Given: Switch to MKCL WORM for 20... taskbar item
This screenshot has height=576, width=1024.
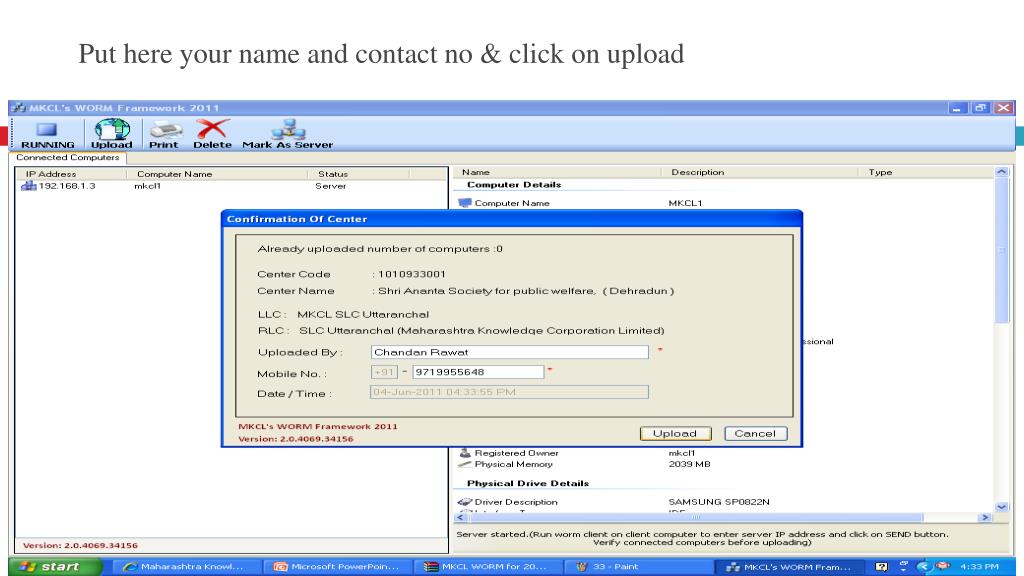Looking at the screenshot, I should click(487, 566).
